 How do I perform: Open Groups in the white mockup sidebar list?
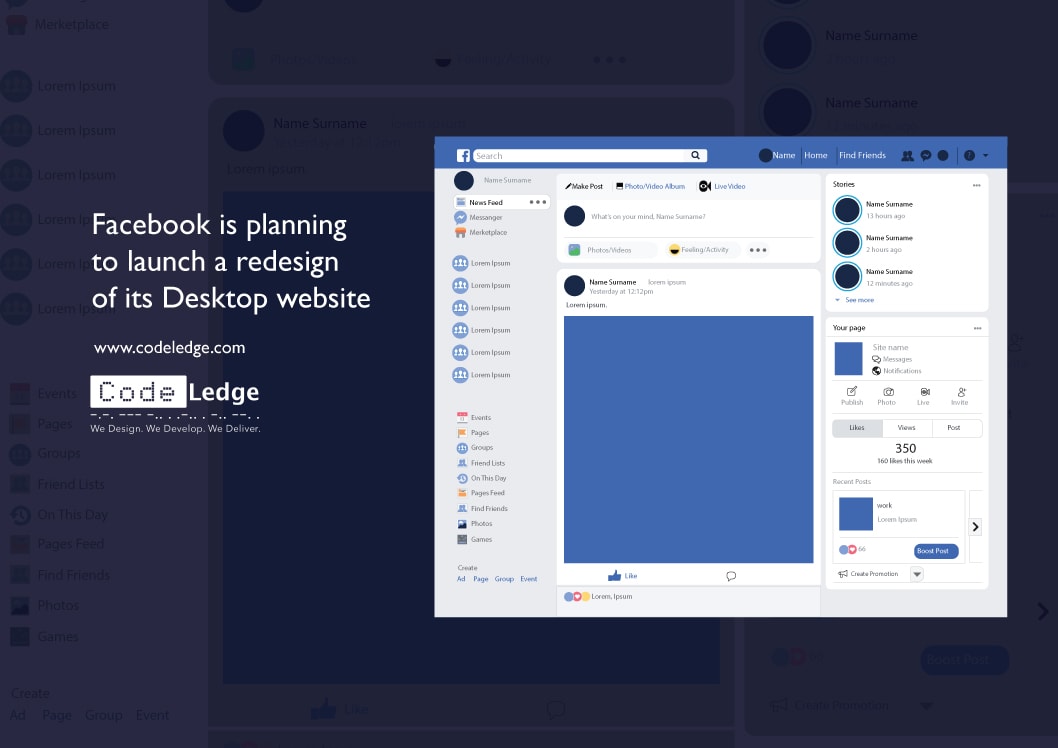475,448
